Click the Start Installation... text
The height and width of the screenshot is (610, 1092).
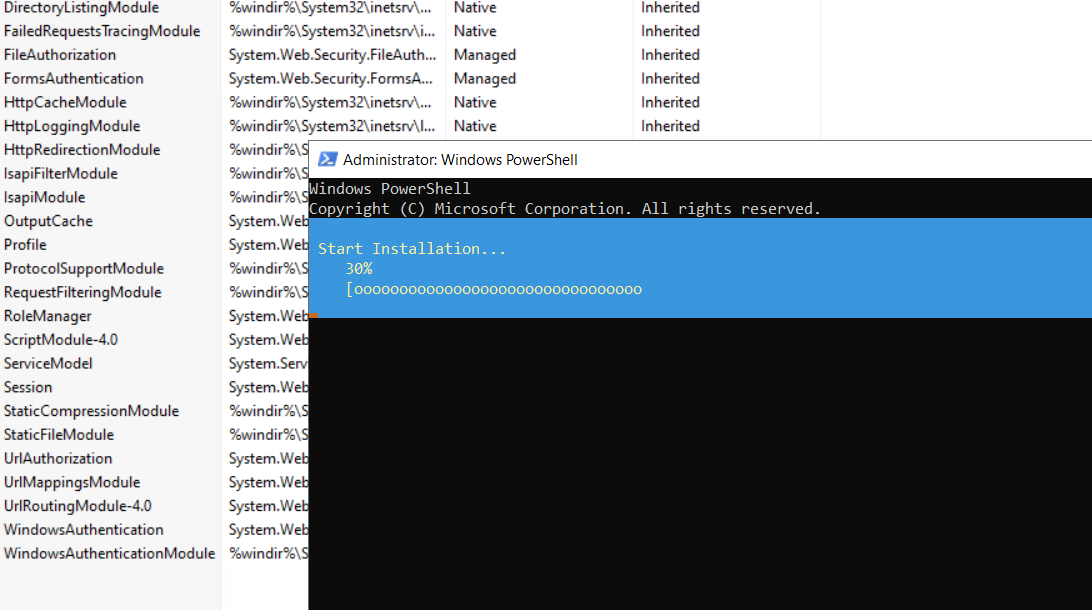[x=412, y=249]
